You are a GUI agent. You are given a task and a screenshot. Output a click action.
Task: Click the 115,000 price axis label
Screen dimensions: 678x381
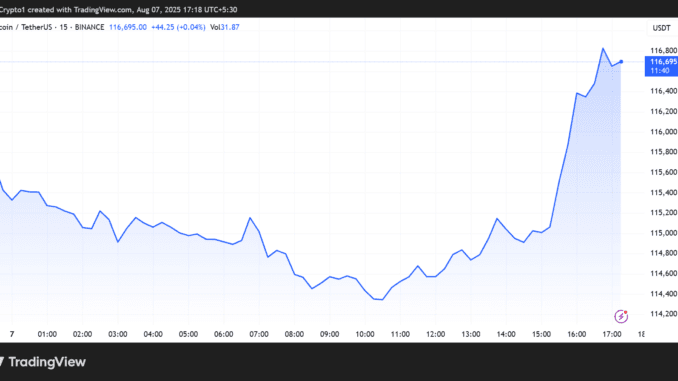pos(664,233)
